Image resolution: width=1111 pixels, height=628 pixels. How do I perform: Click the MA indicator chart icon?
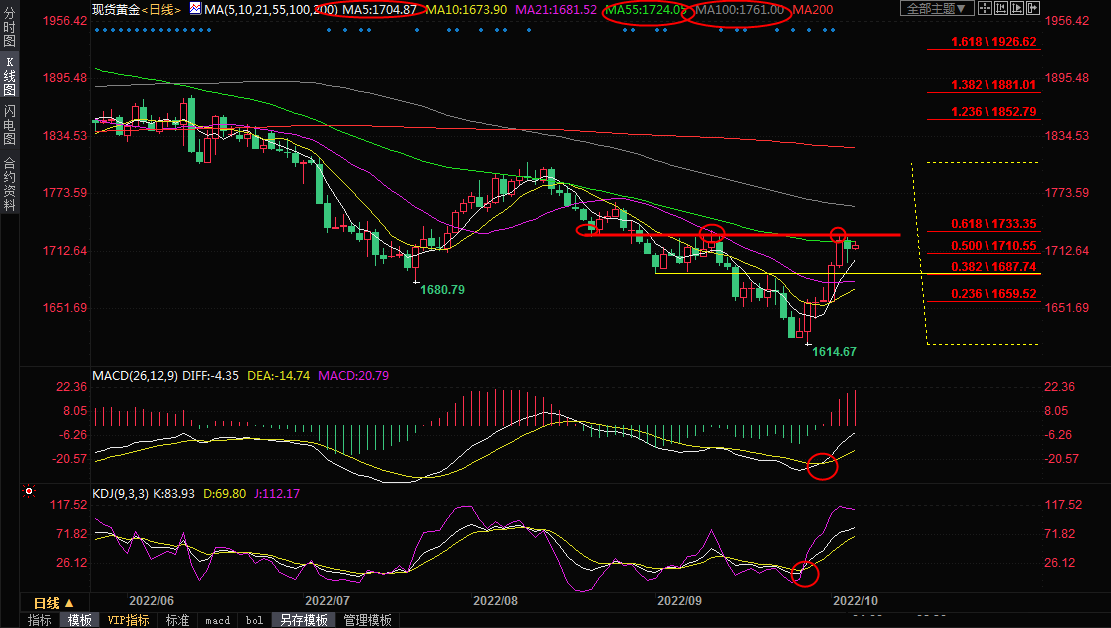(195, 9)
